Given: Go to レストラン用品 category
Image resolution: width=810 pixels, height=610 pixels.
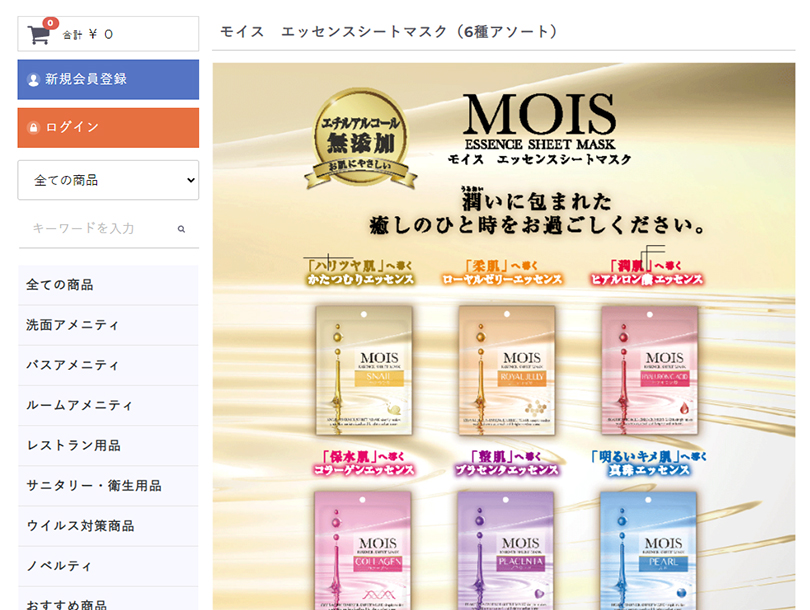Looking at the screenshot, I should [108, 446].
